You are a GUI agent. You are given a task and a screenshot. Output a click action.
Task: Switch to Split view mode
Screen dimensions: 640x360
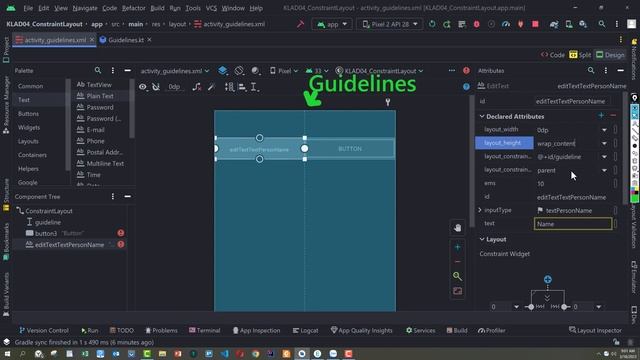coord(580,55)
